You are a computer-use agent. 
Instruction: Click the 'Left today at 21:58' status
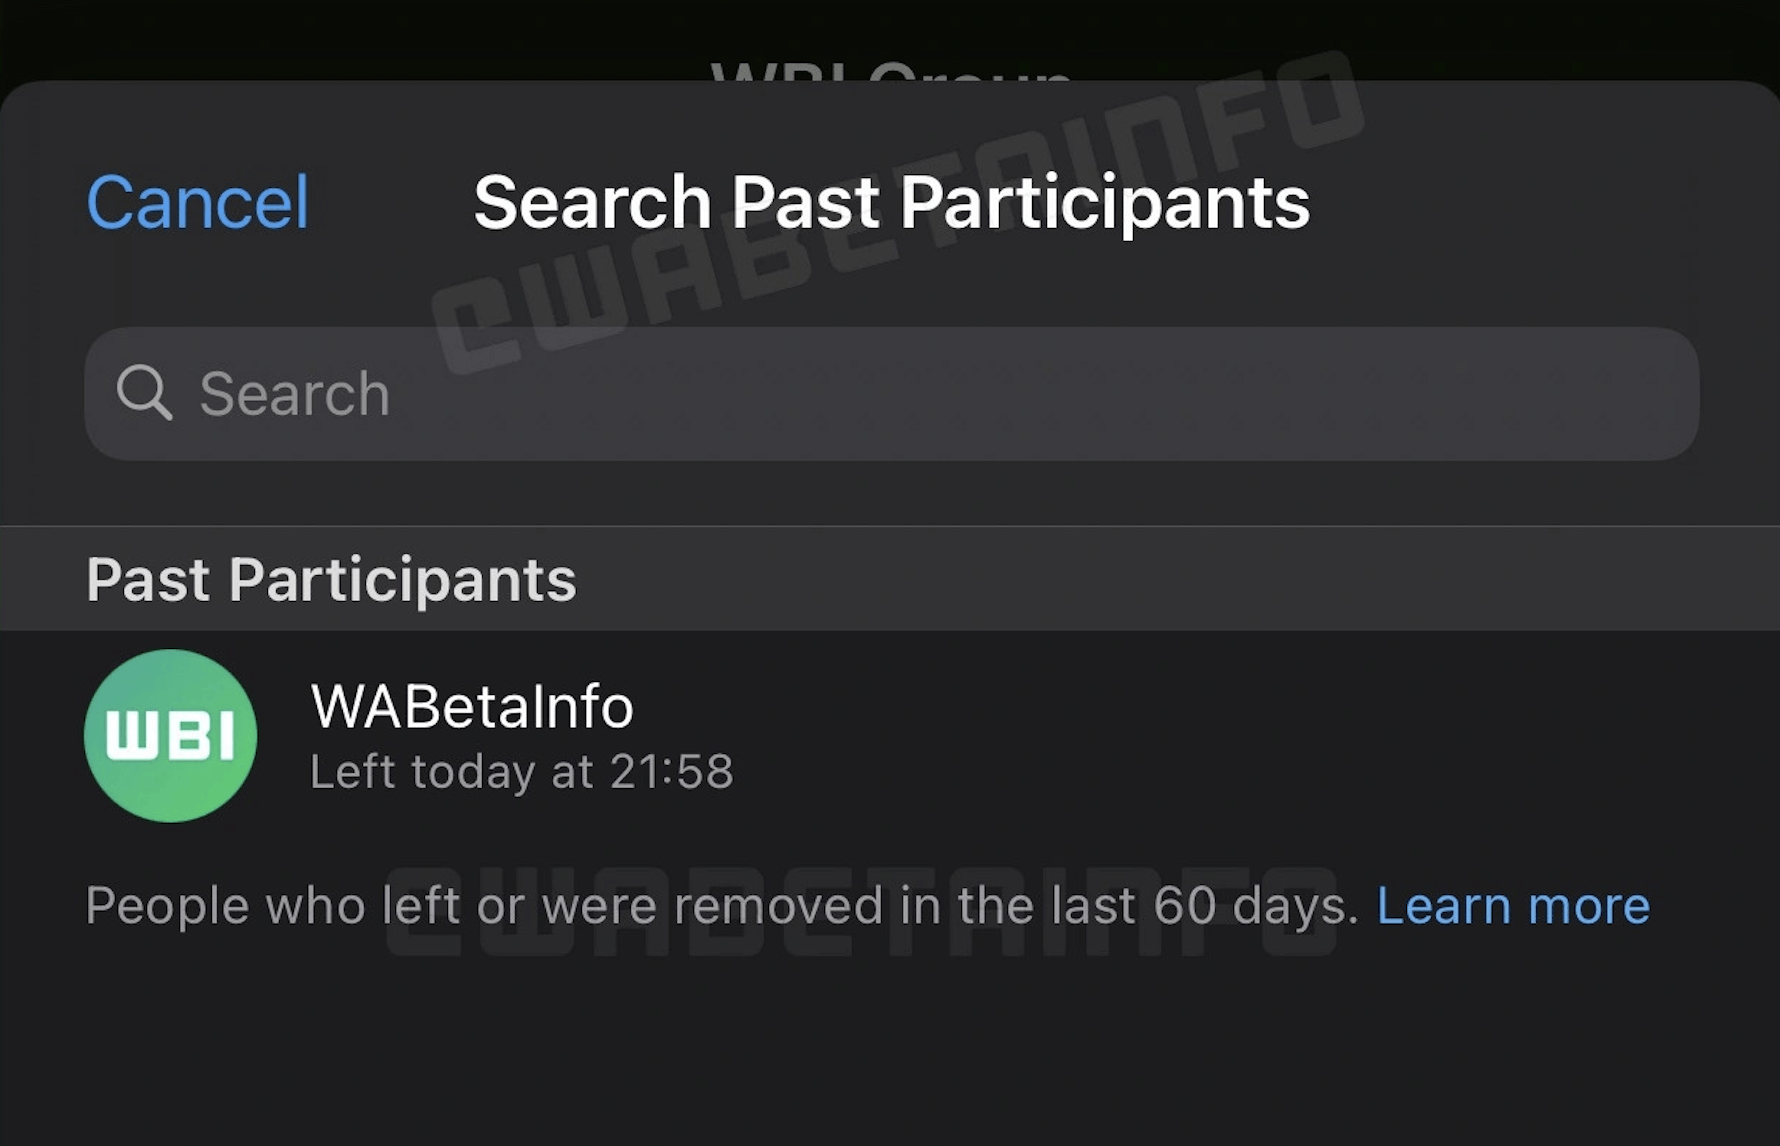(x=521, y=772)
